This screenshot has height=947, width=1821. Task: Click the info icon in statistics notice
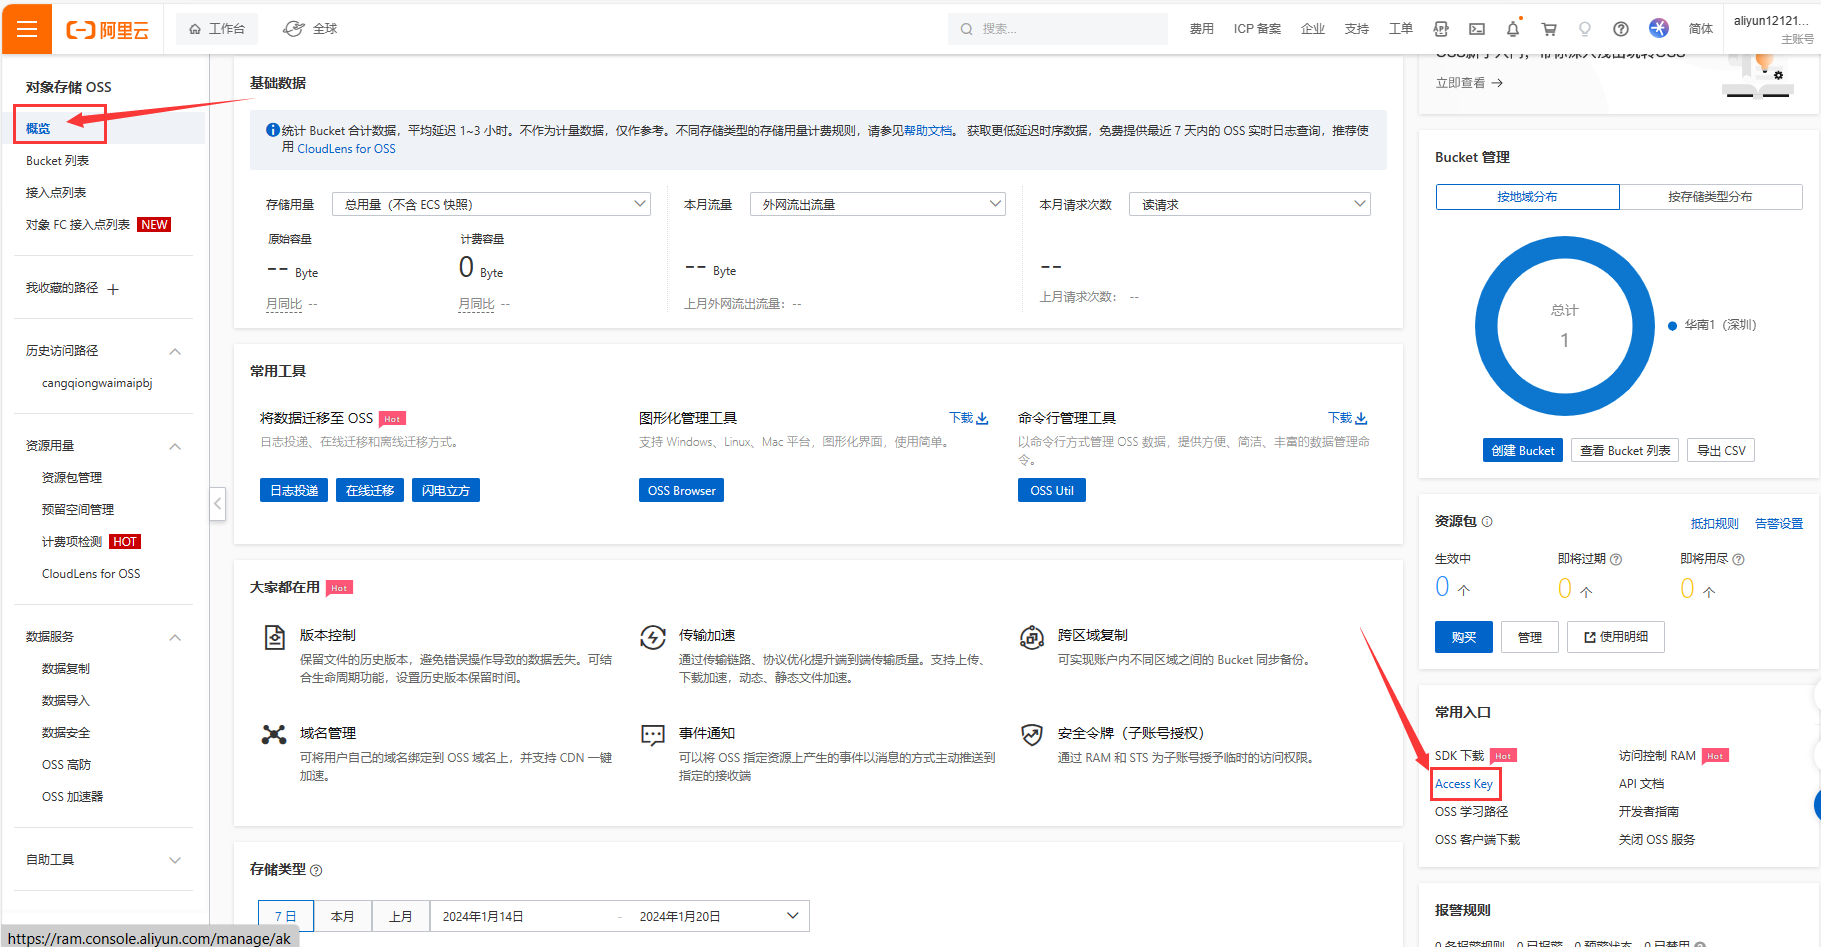[273, 130]
